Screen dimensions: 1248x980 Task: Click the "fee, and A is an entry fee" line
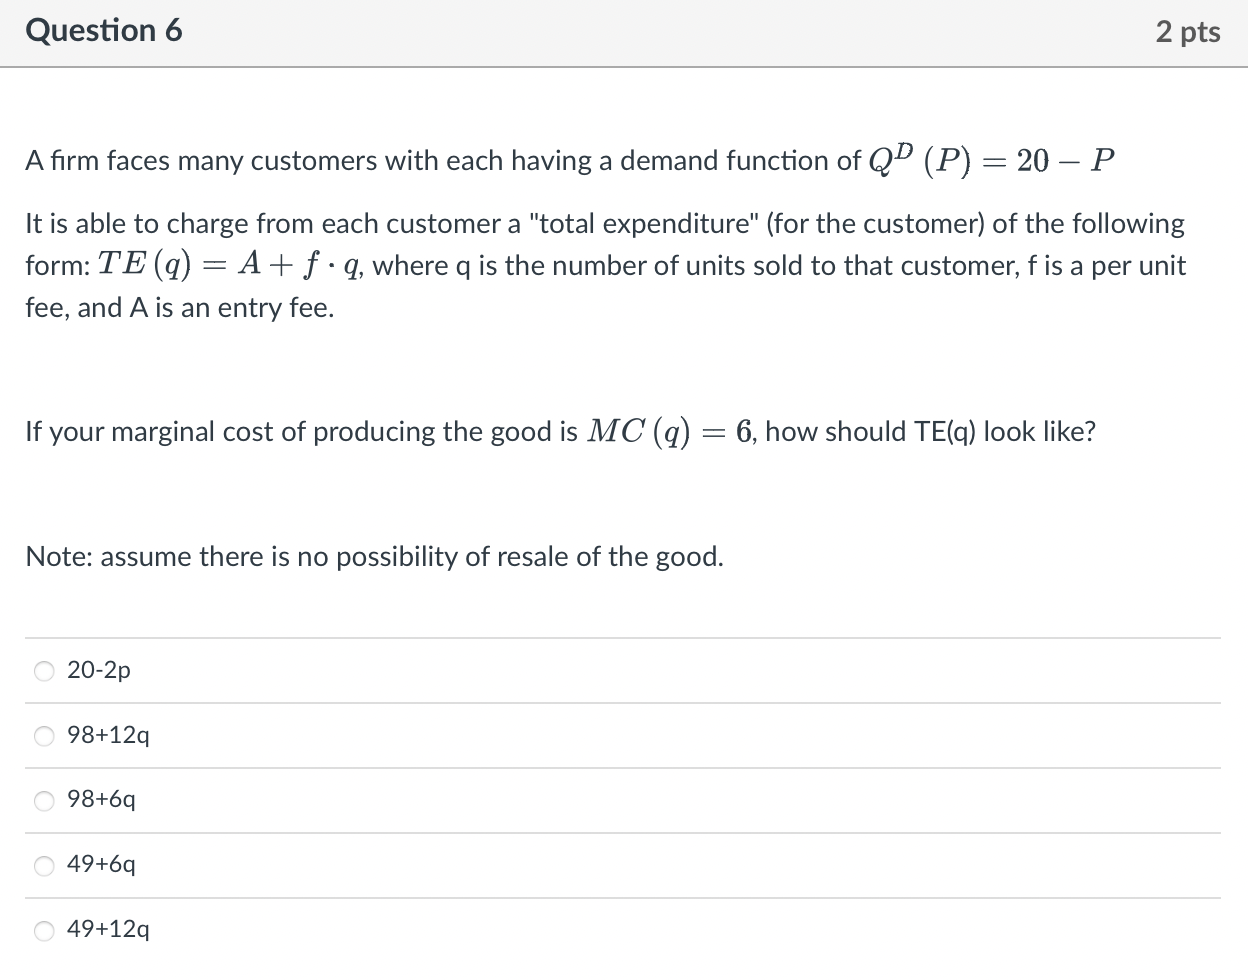pyautogui.click(x=180, y=308)
